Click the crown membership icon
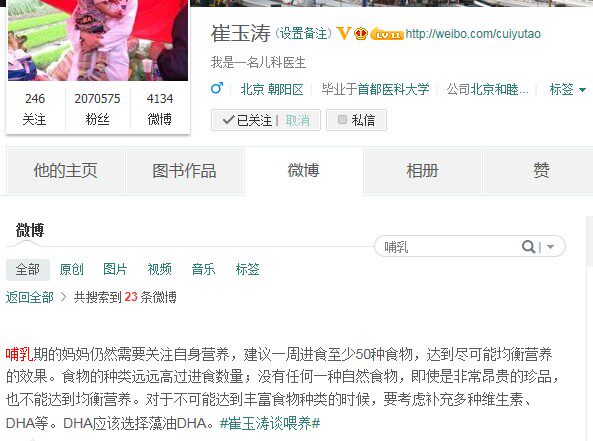 click(361, 34)
